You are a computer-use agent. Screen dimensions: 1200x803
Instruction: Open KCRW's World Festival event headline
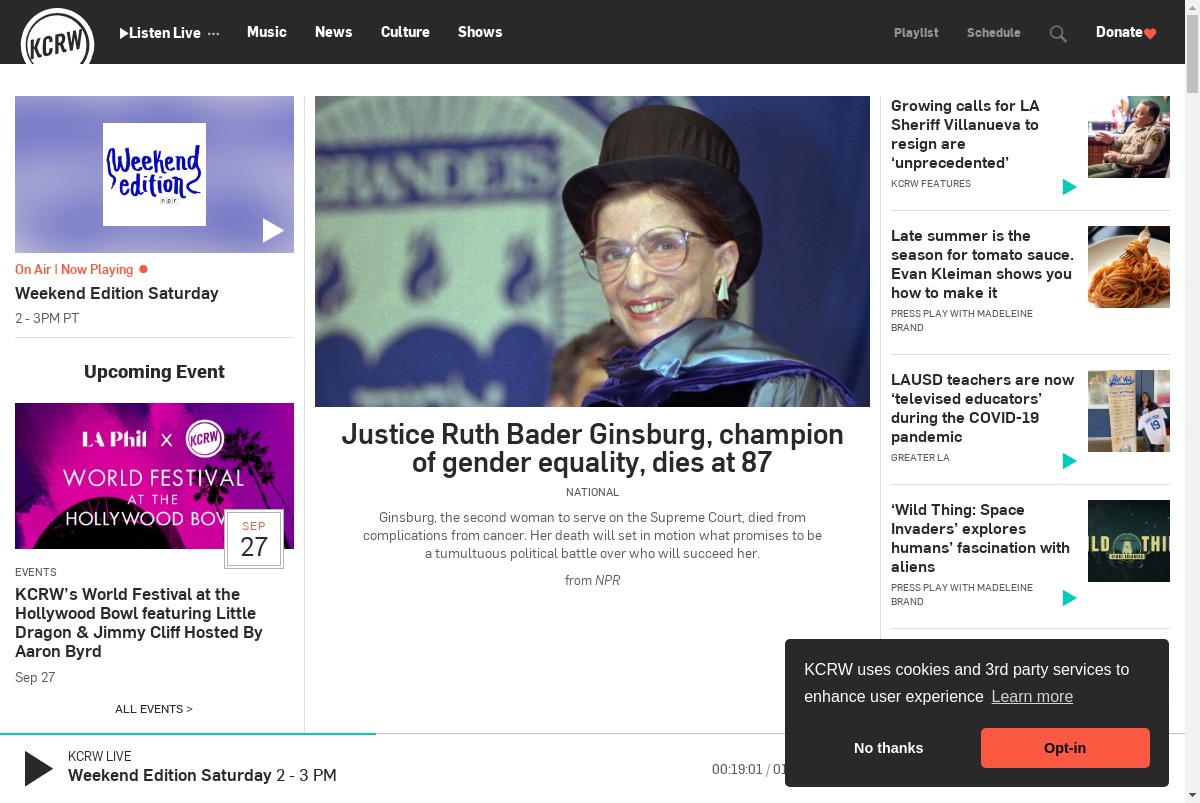[139, 622]
